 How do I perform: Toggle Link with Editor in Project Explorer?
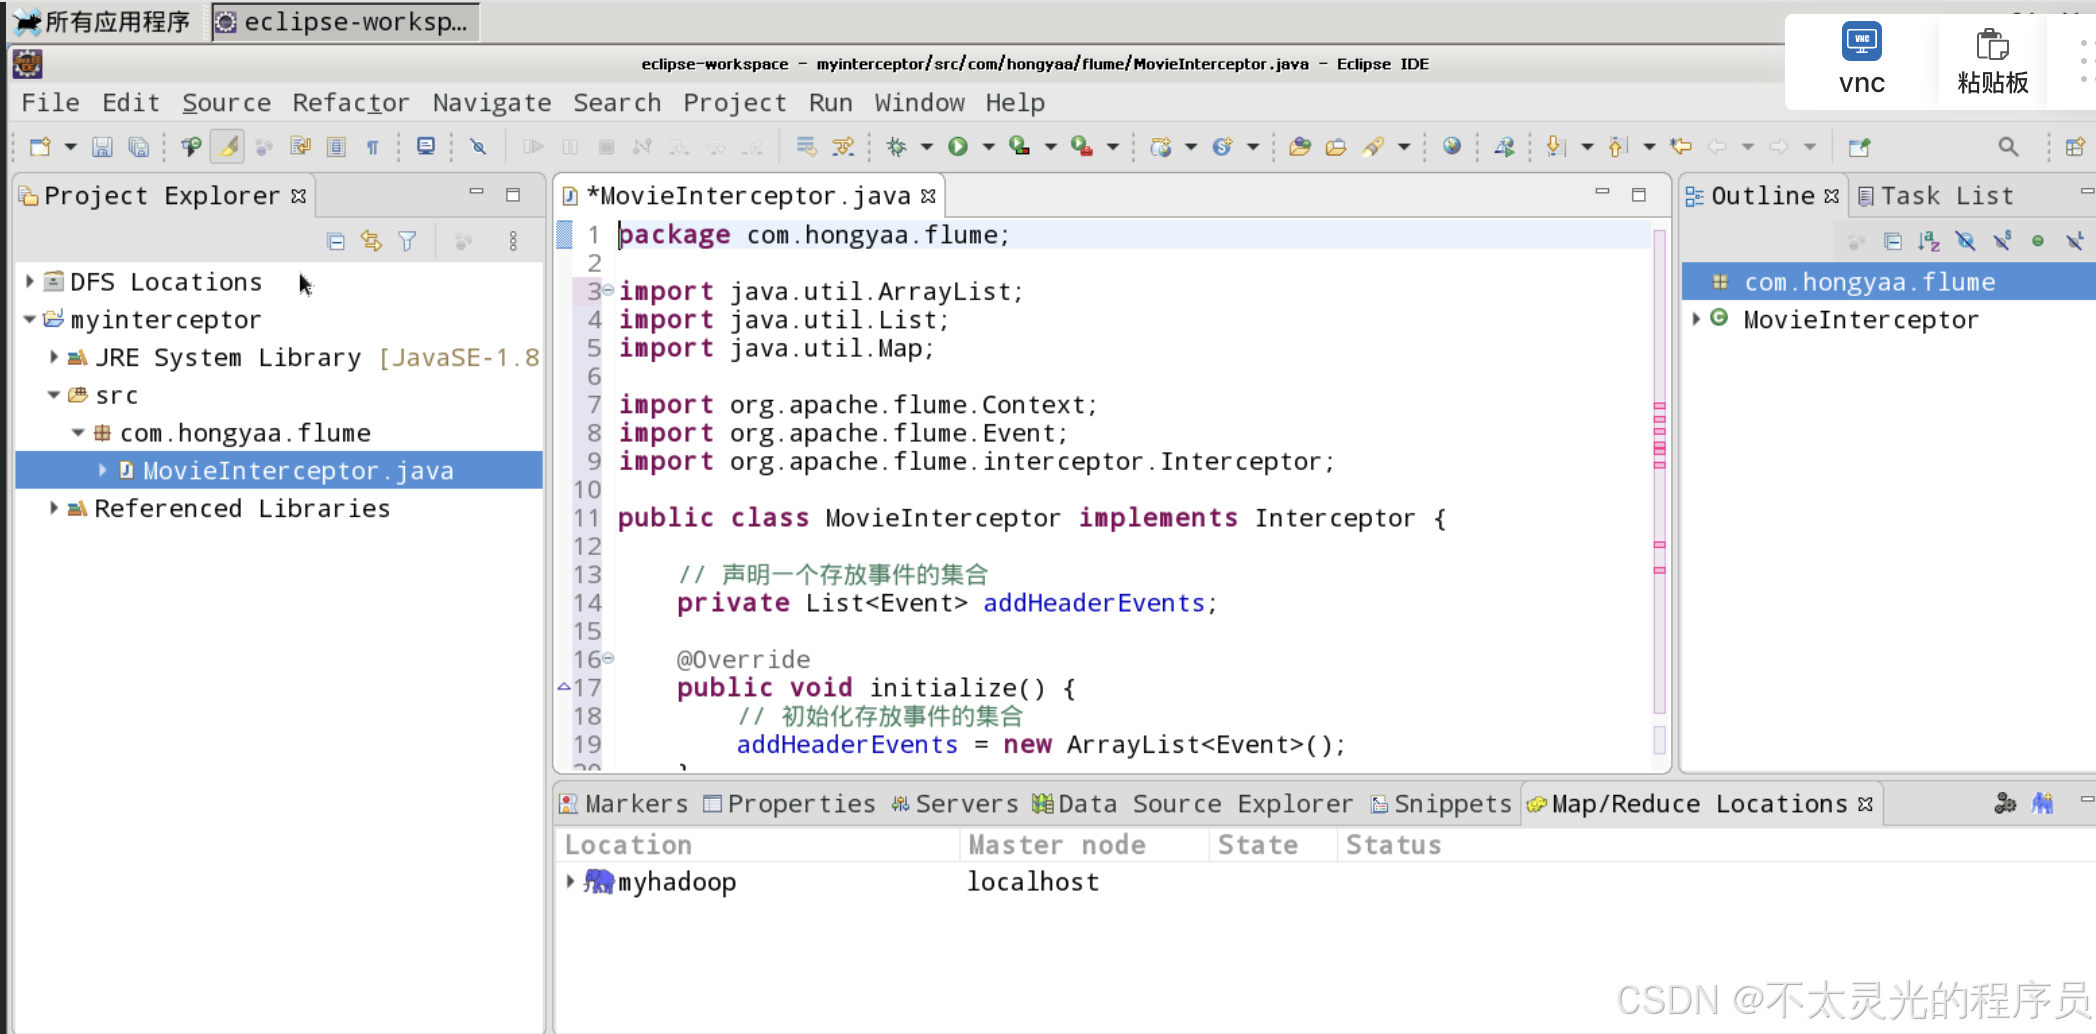click(371, 241)
